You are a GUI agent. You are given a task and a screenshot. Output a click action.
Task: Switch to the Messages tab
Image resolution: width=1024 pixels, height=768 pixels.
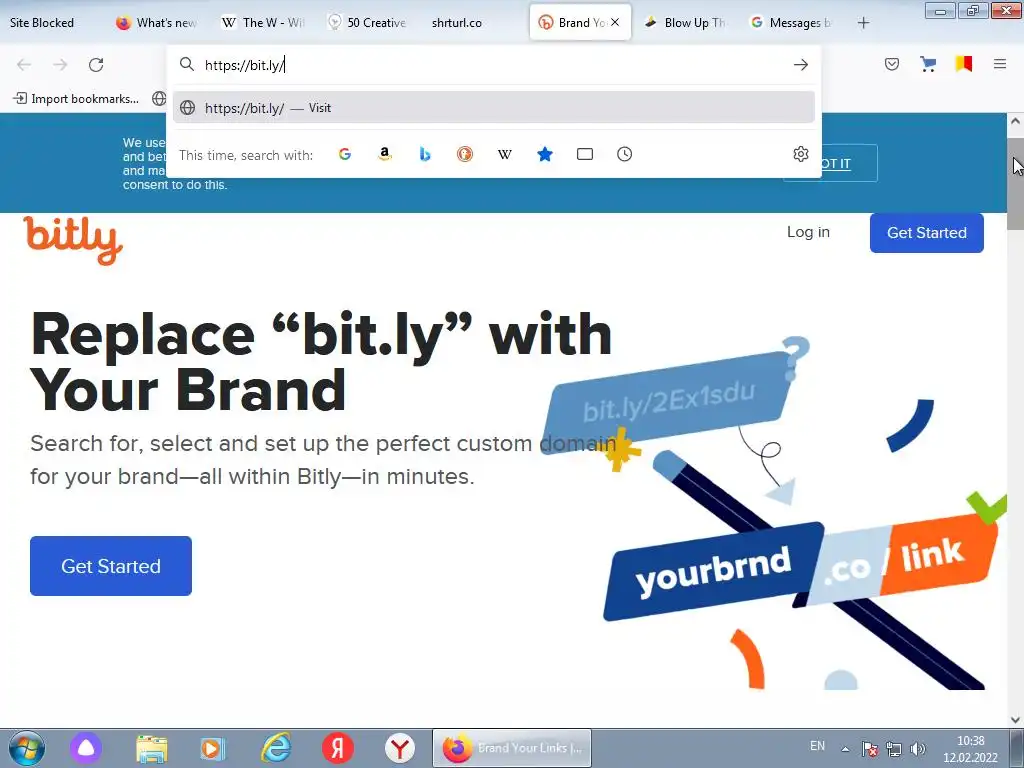(x=792, y=23)
